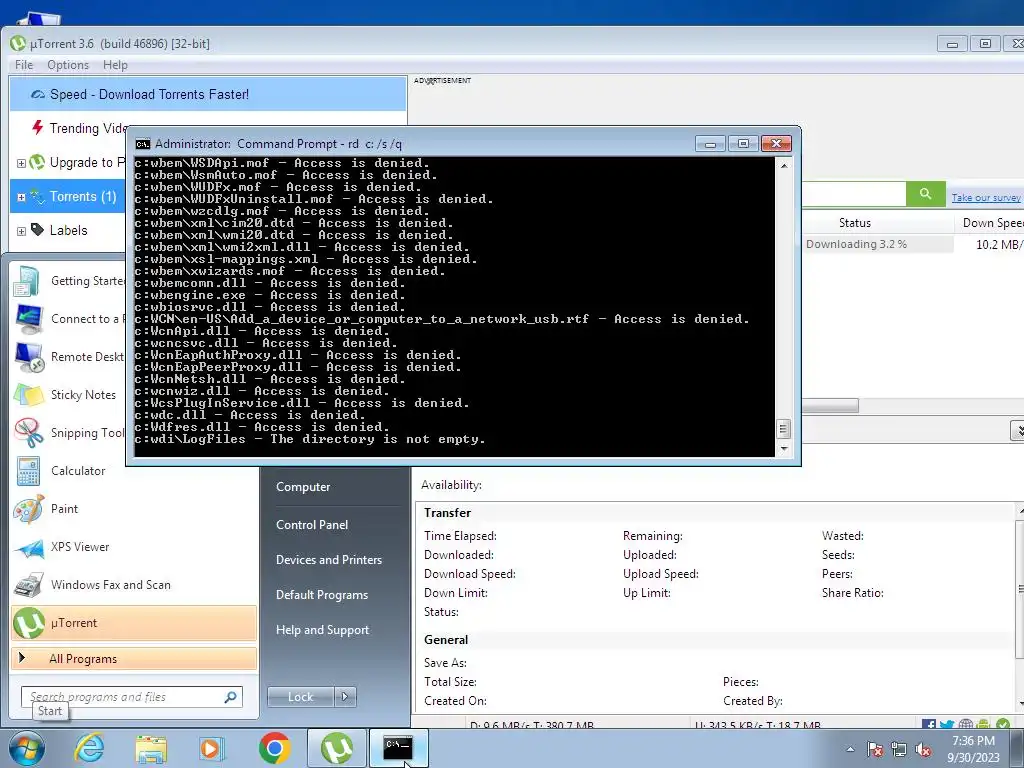
Task: Click the Windows Start orb
Action: tap(26, 748)
